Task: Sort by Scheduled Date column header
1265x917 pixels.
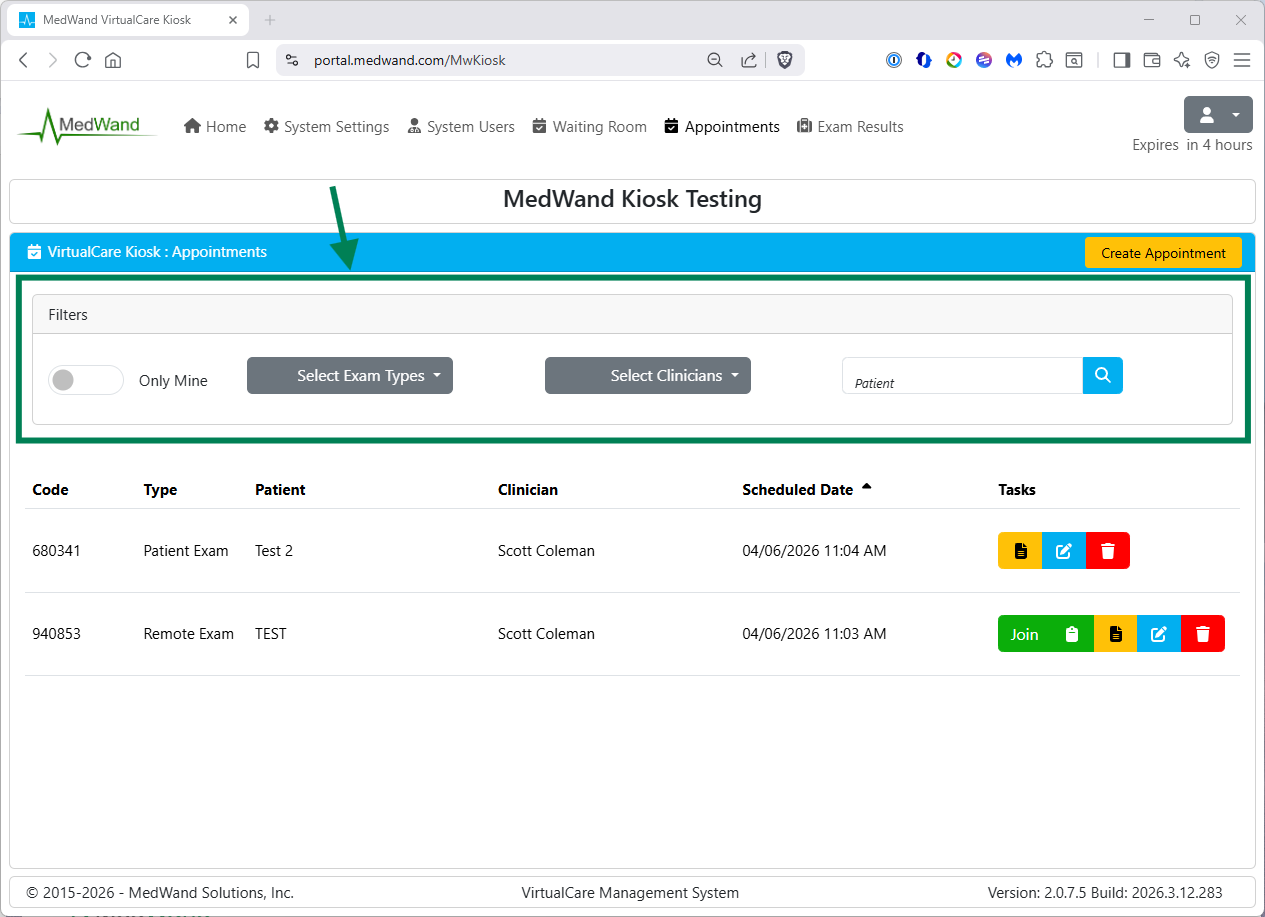Action: (x=798, y=490)
